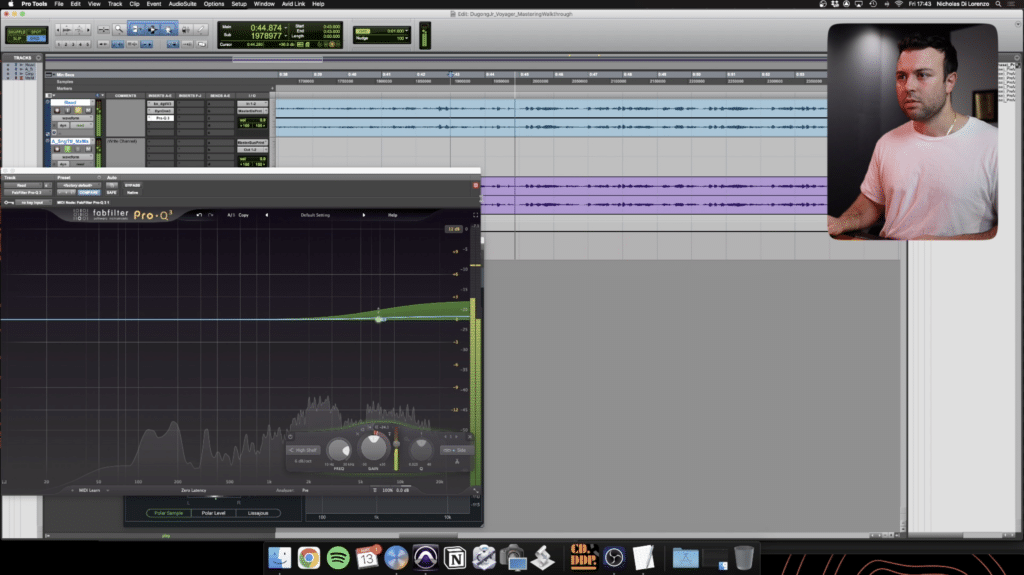Screen dimensions: 1024x575
Task: Select the Zoomer tool in the toolbar
Action: tap(119, 29)
